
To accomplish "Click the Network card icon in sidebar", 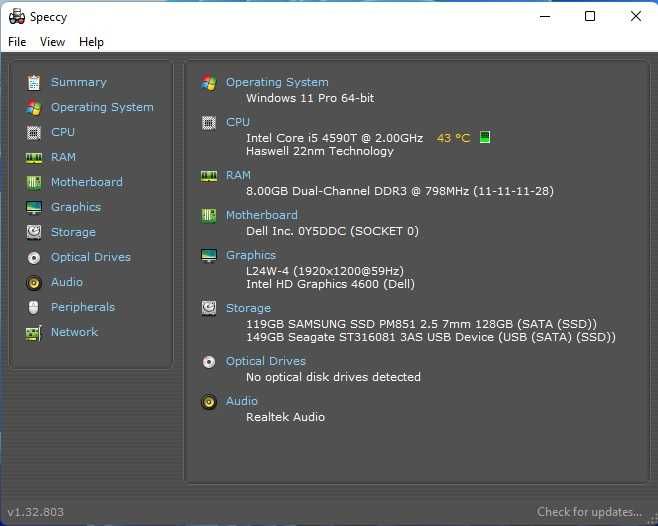I will tap(34, 333).
